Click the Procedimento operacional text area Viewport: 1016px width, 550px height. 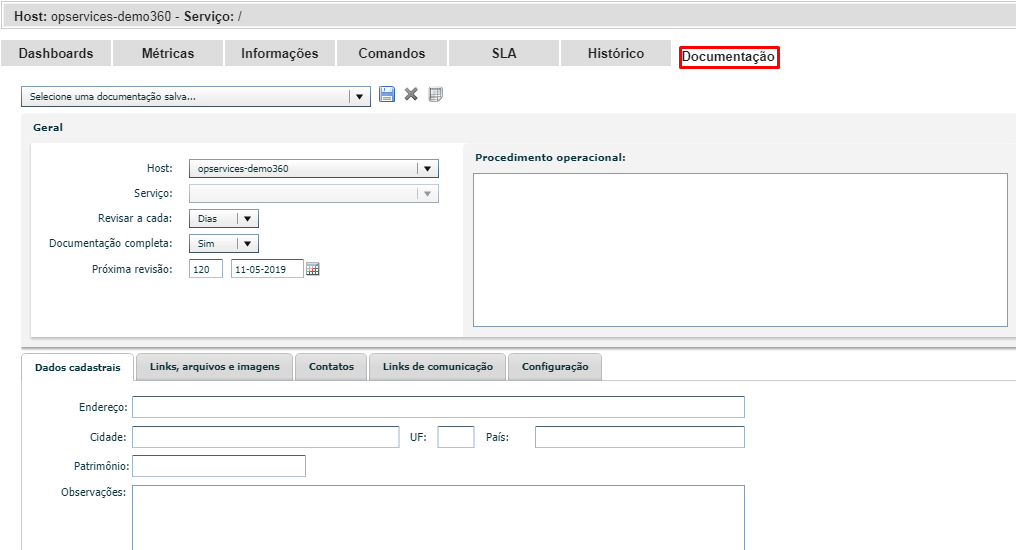click(740, 250)
